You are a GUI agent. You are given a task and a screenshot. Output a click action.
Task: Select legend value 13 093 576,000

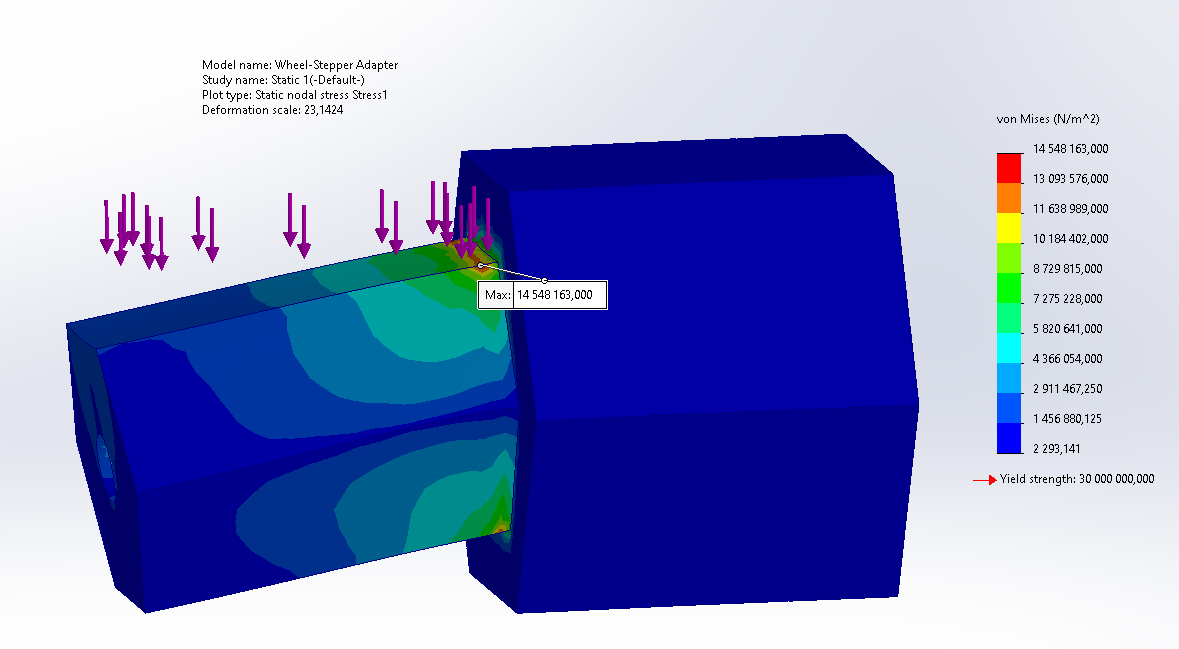1070,179
